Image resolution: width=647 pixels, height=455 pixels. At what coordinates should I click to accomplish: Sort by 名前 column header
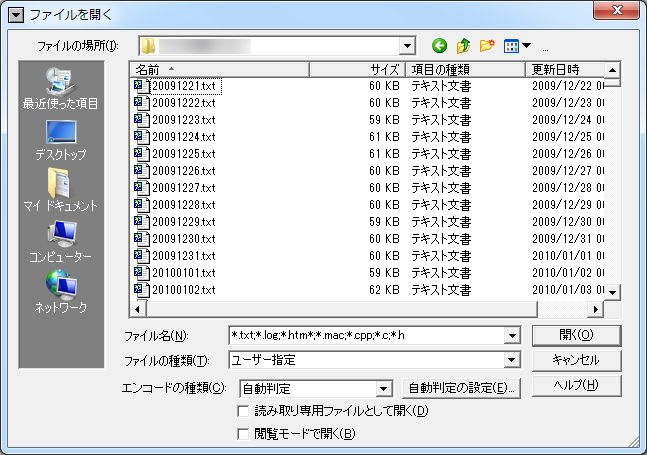(220, 70)
